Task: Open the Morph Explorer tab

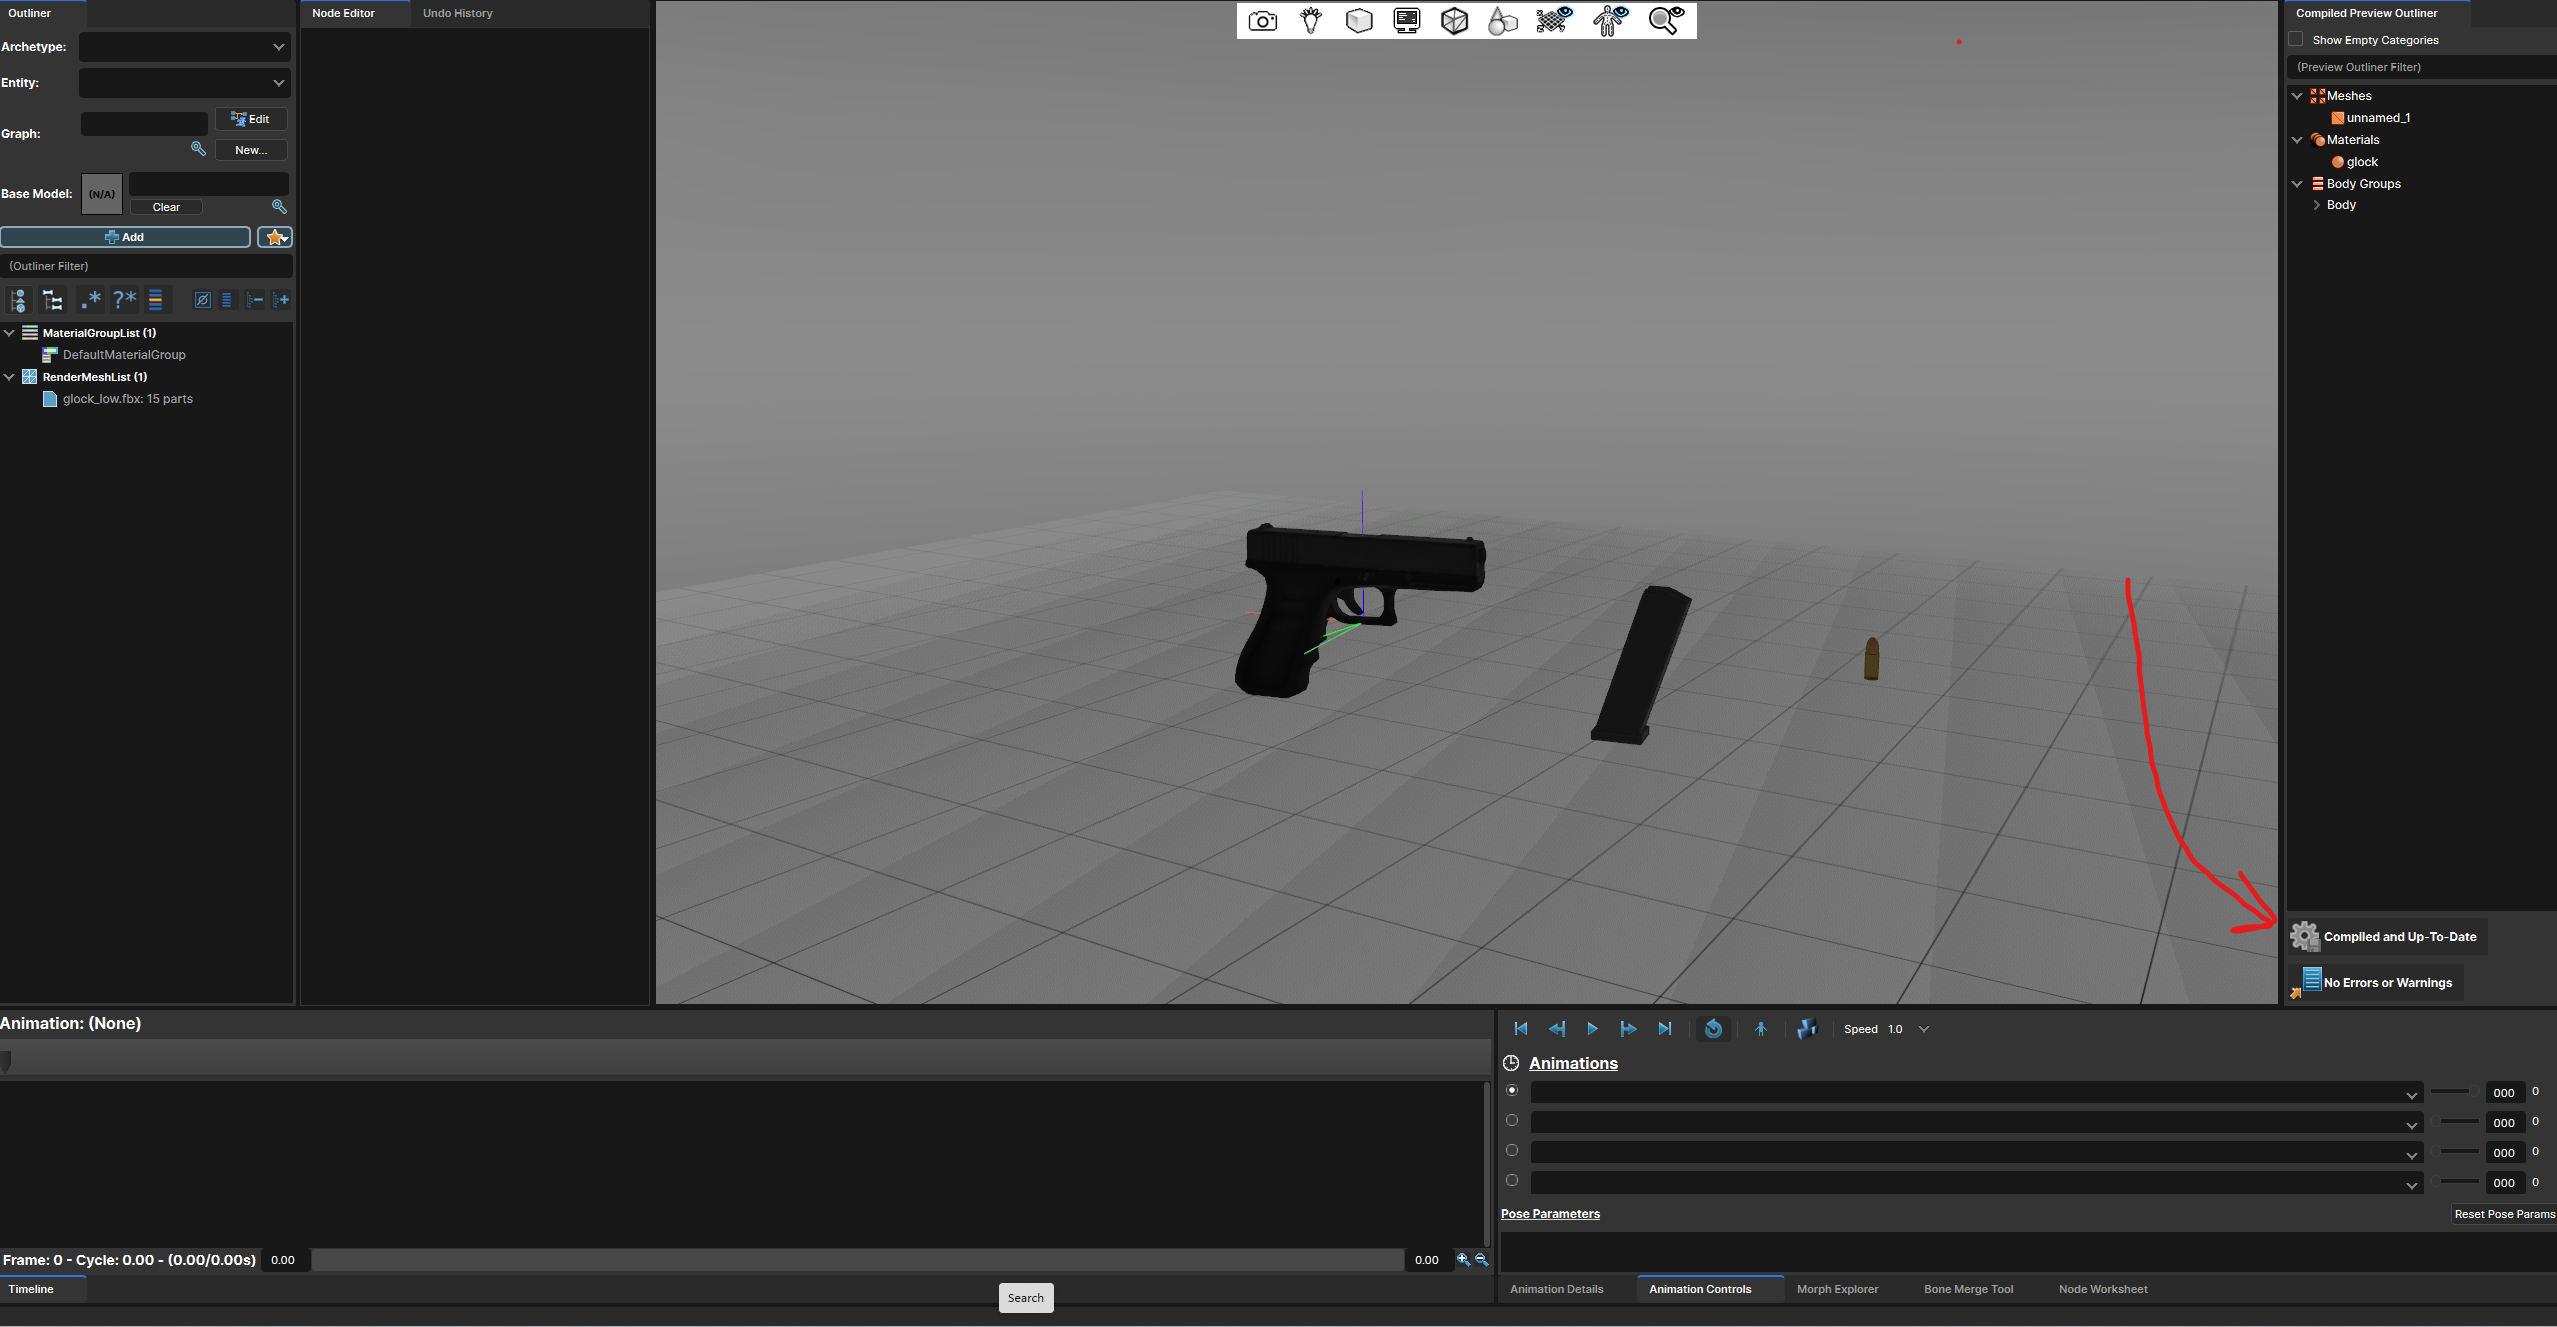Action: (x=1837, y=1289)
